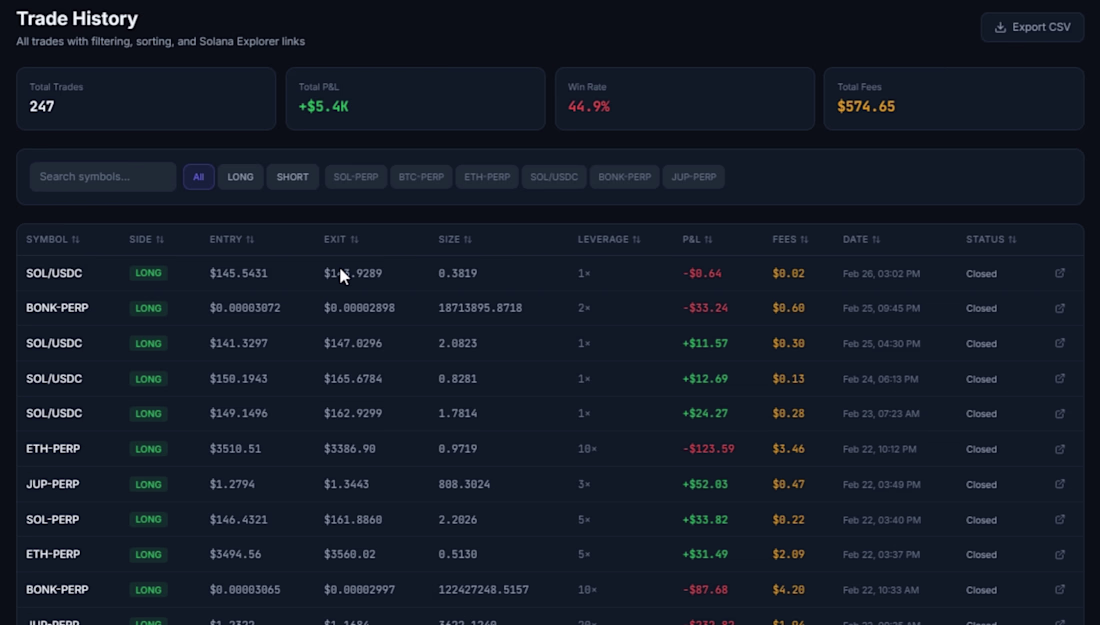Click the Win Rate 44.9% value
The width and height of the screenshot is (1100, 625).
pos(589,107)
